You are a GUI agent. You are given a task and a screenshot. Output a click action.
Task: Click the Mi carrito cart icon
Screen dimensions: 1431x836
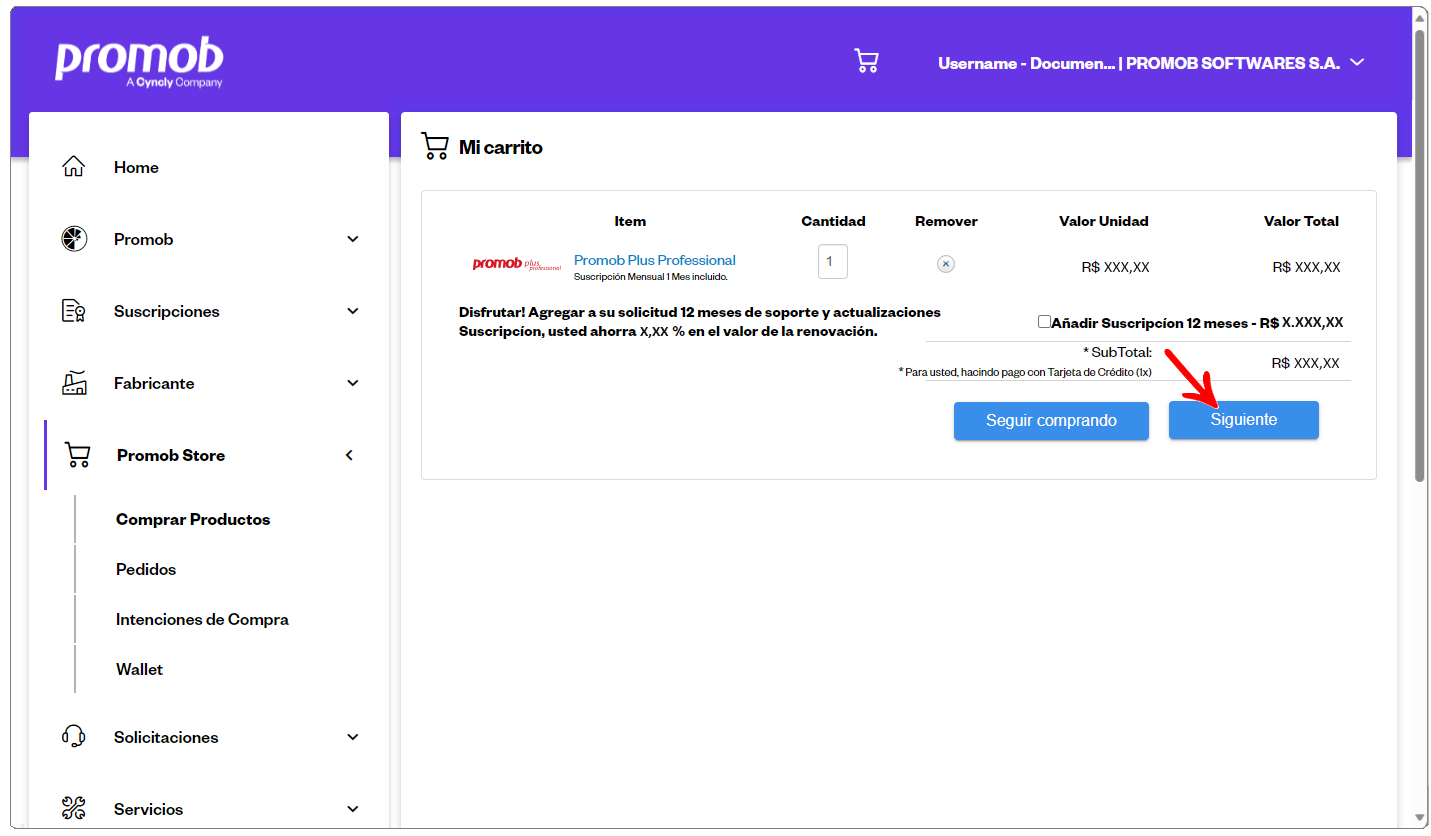click(x=435, y=147)
